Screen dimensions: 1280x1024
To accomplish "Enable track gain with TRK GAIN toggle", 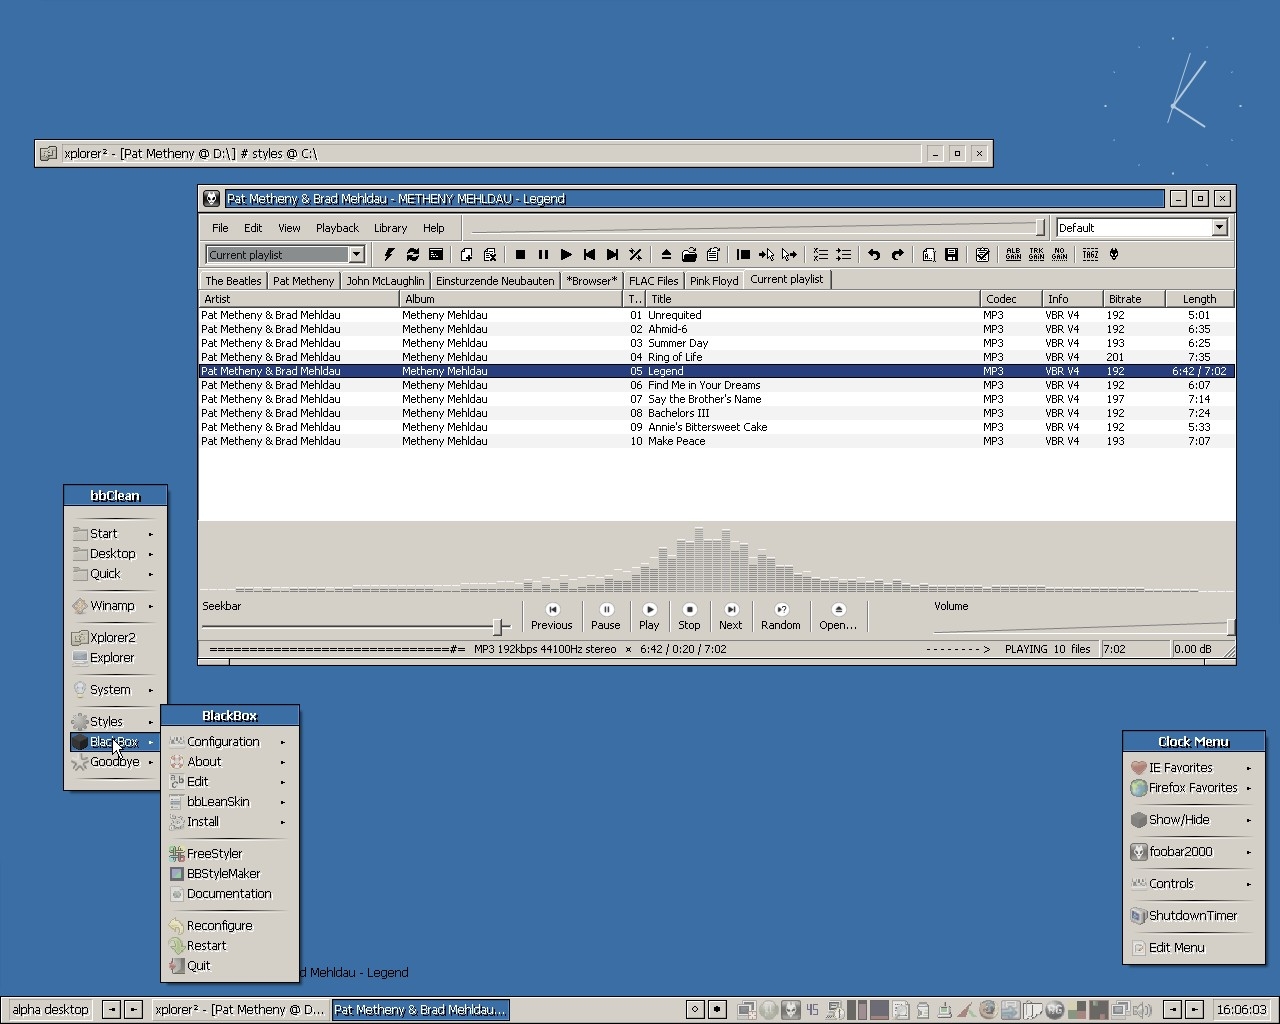I will [x=1036, y=255].
